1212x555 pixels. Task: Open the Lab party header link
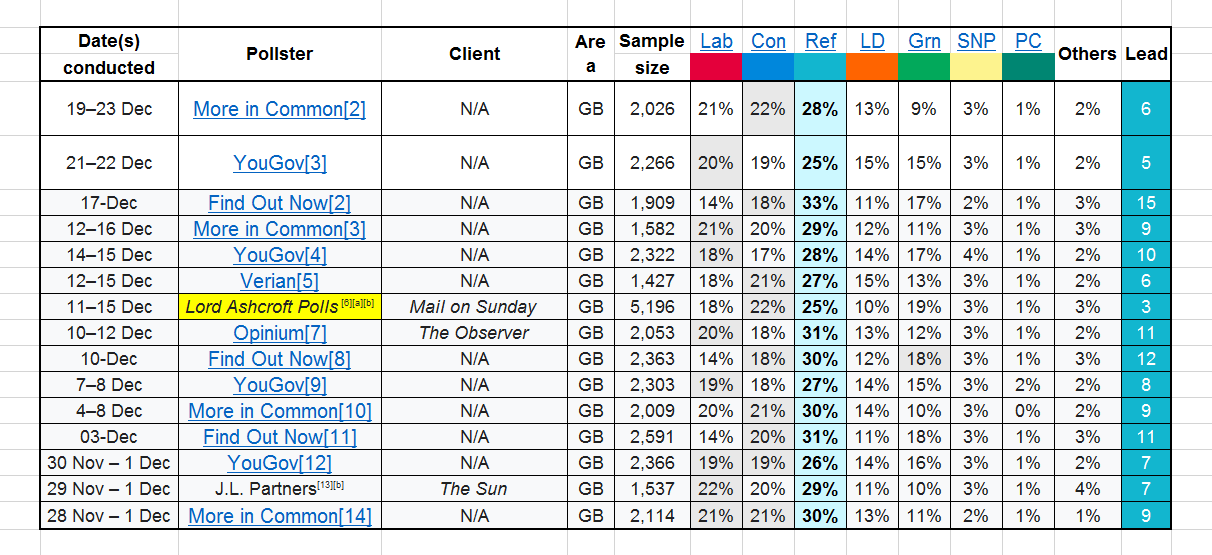pos(716,41)
